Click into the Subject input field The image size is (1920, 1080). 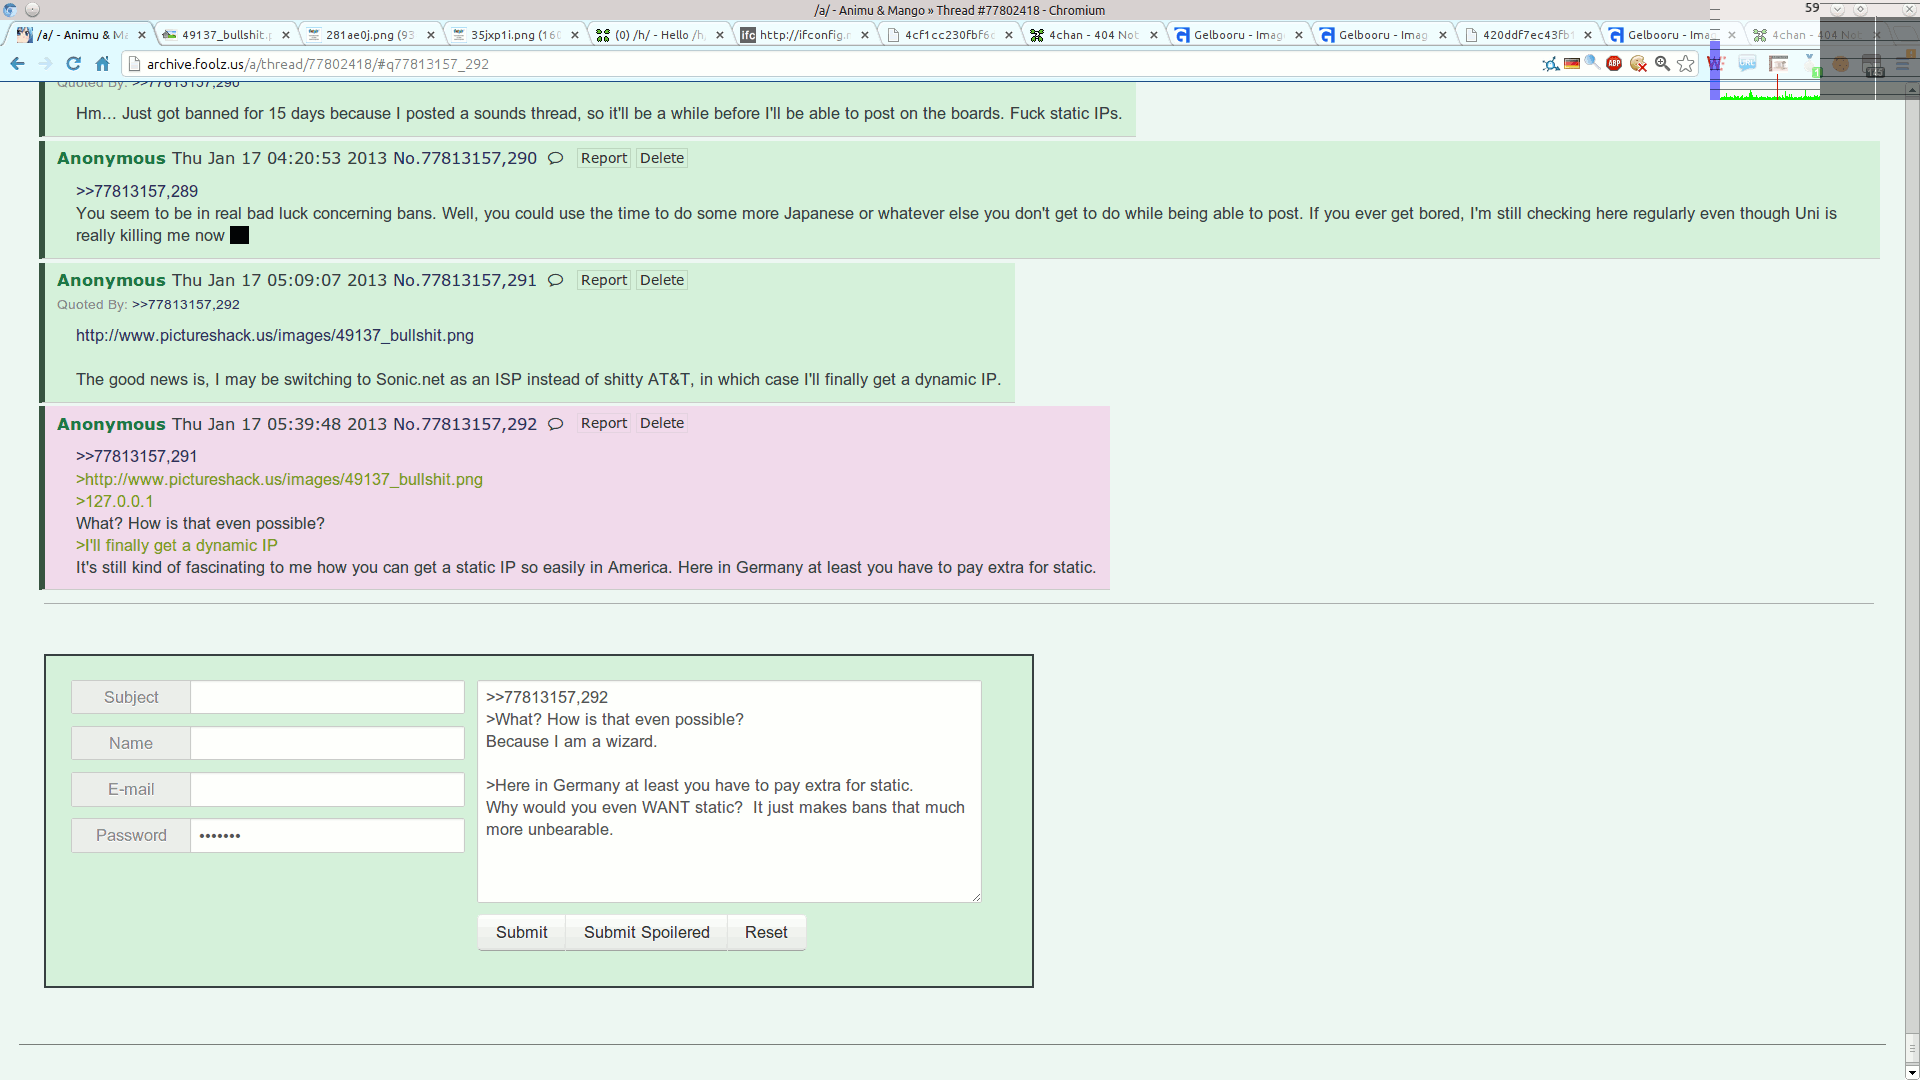tap(327, 697)
